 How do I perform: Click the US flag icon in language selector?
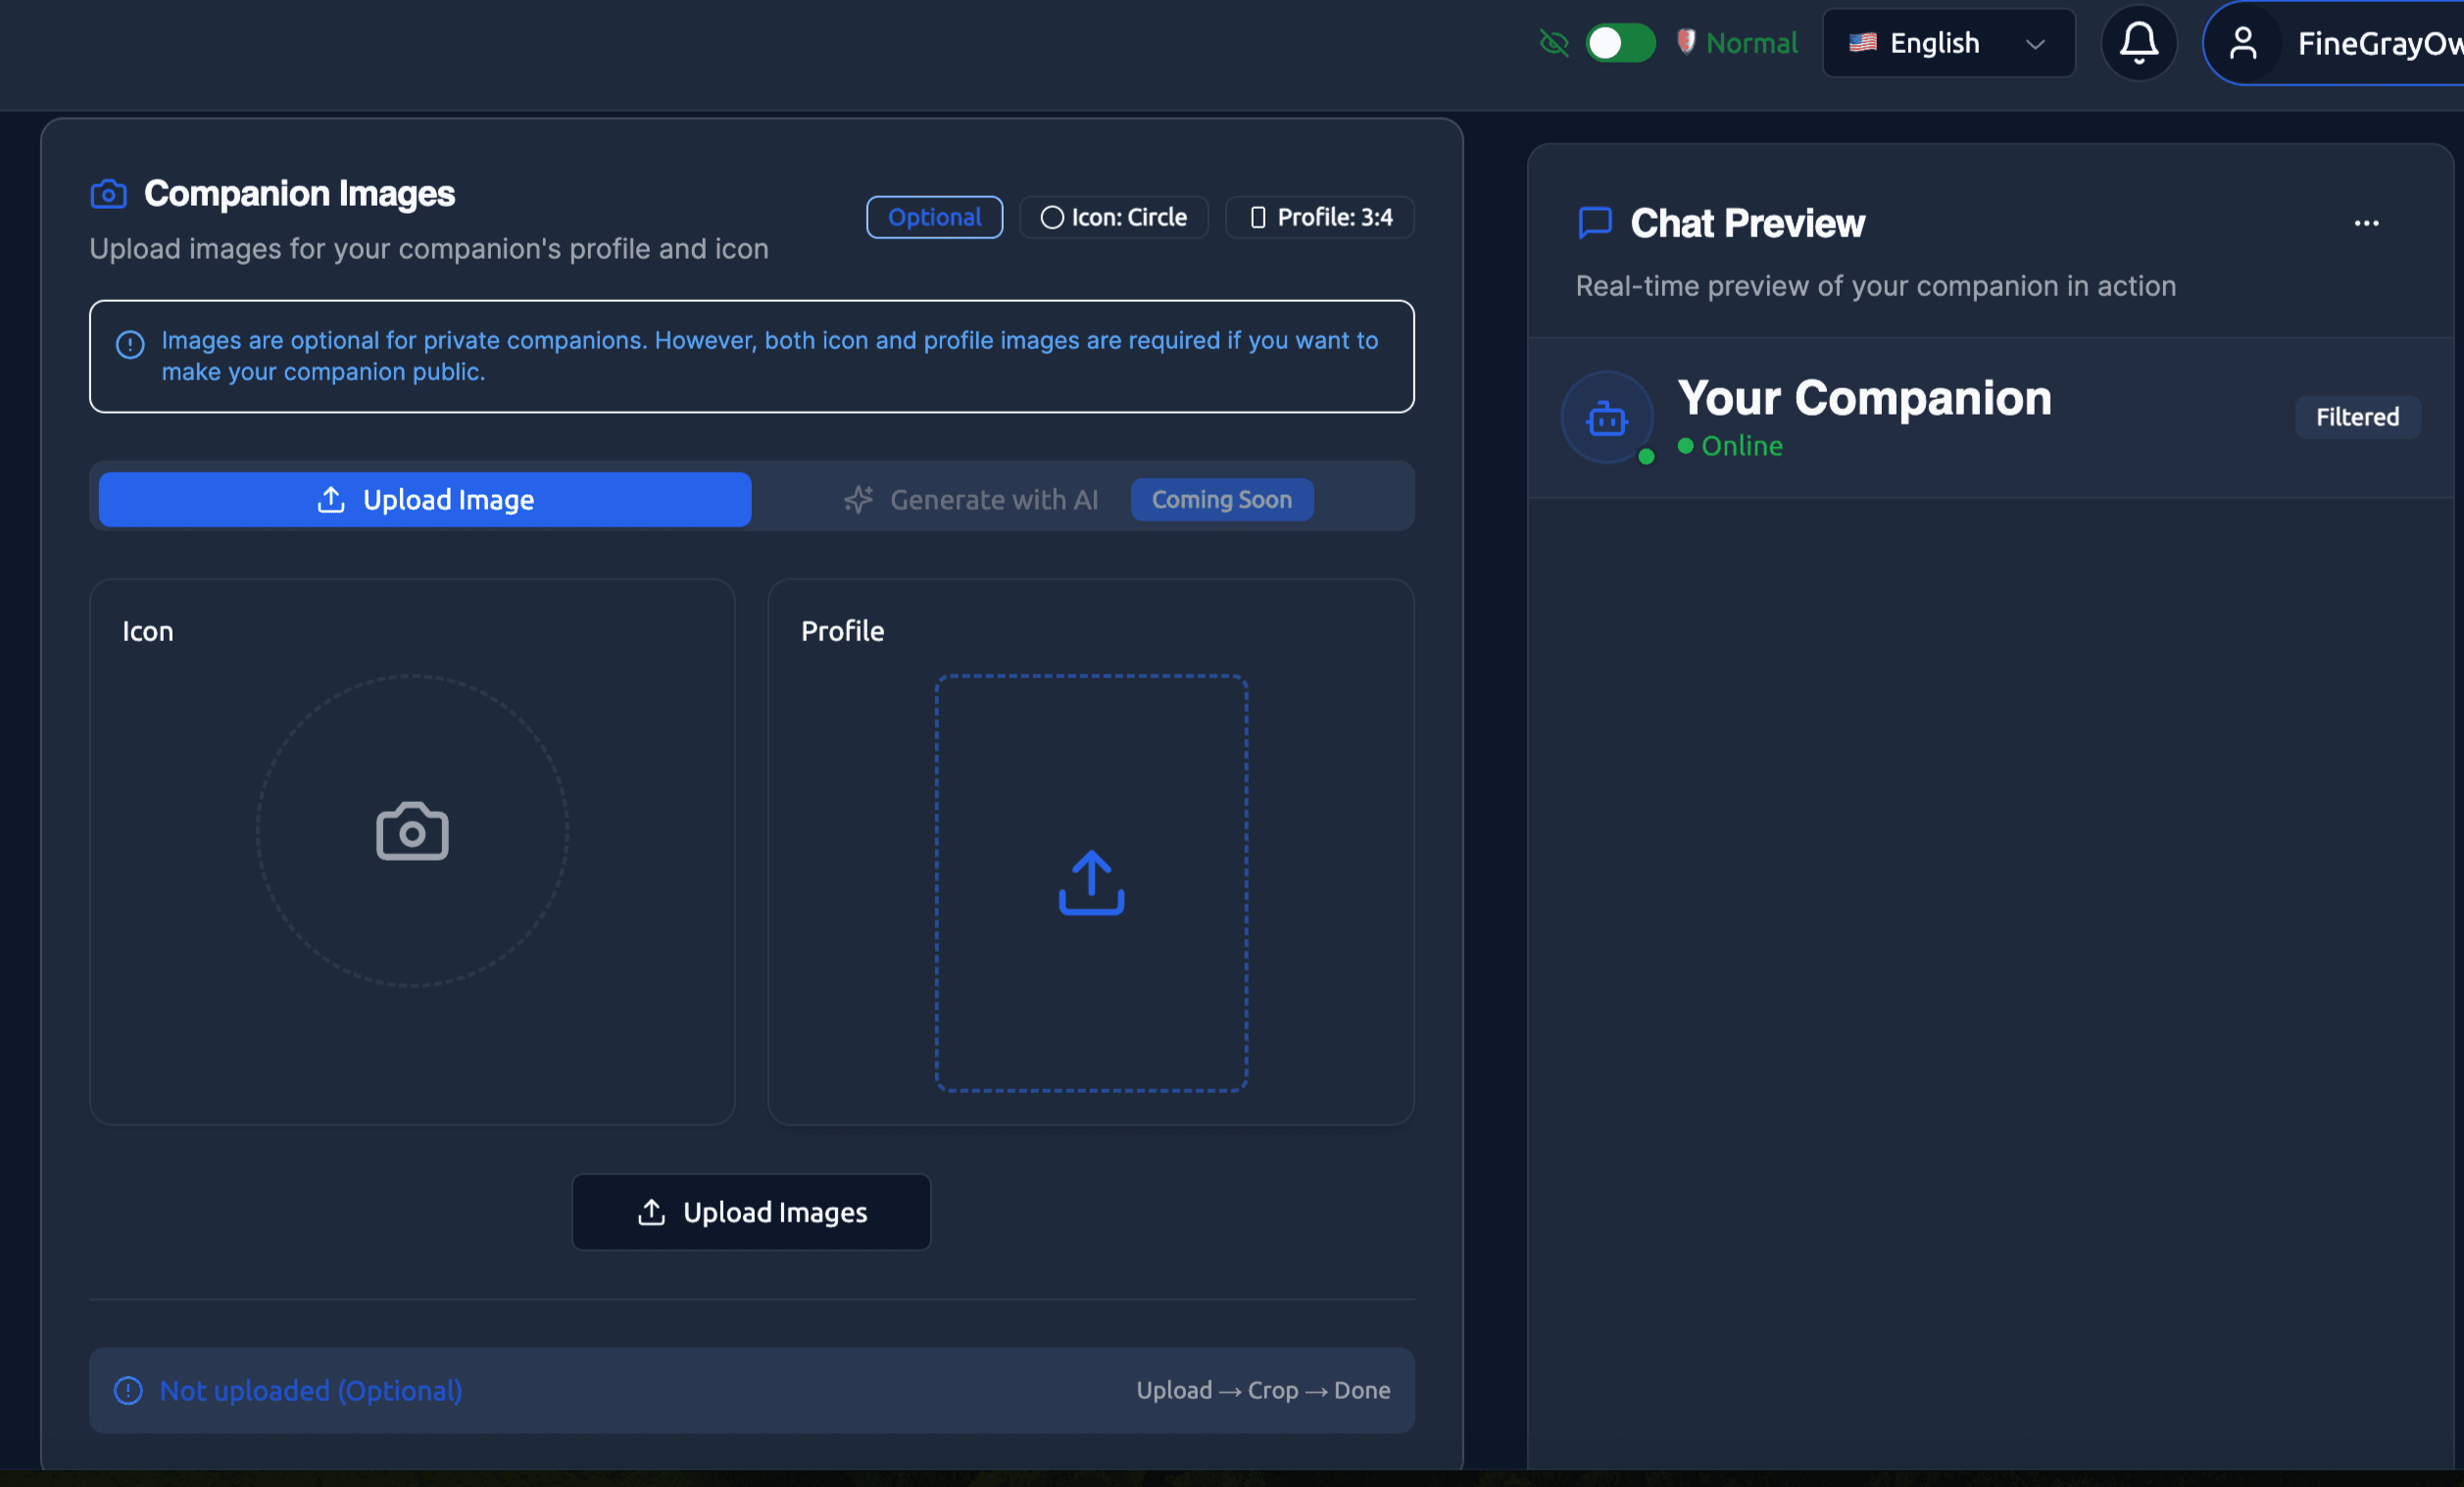click(1862, 42)
